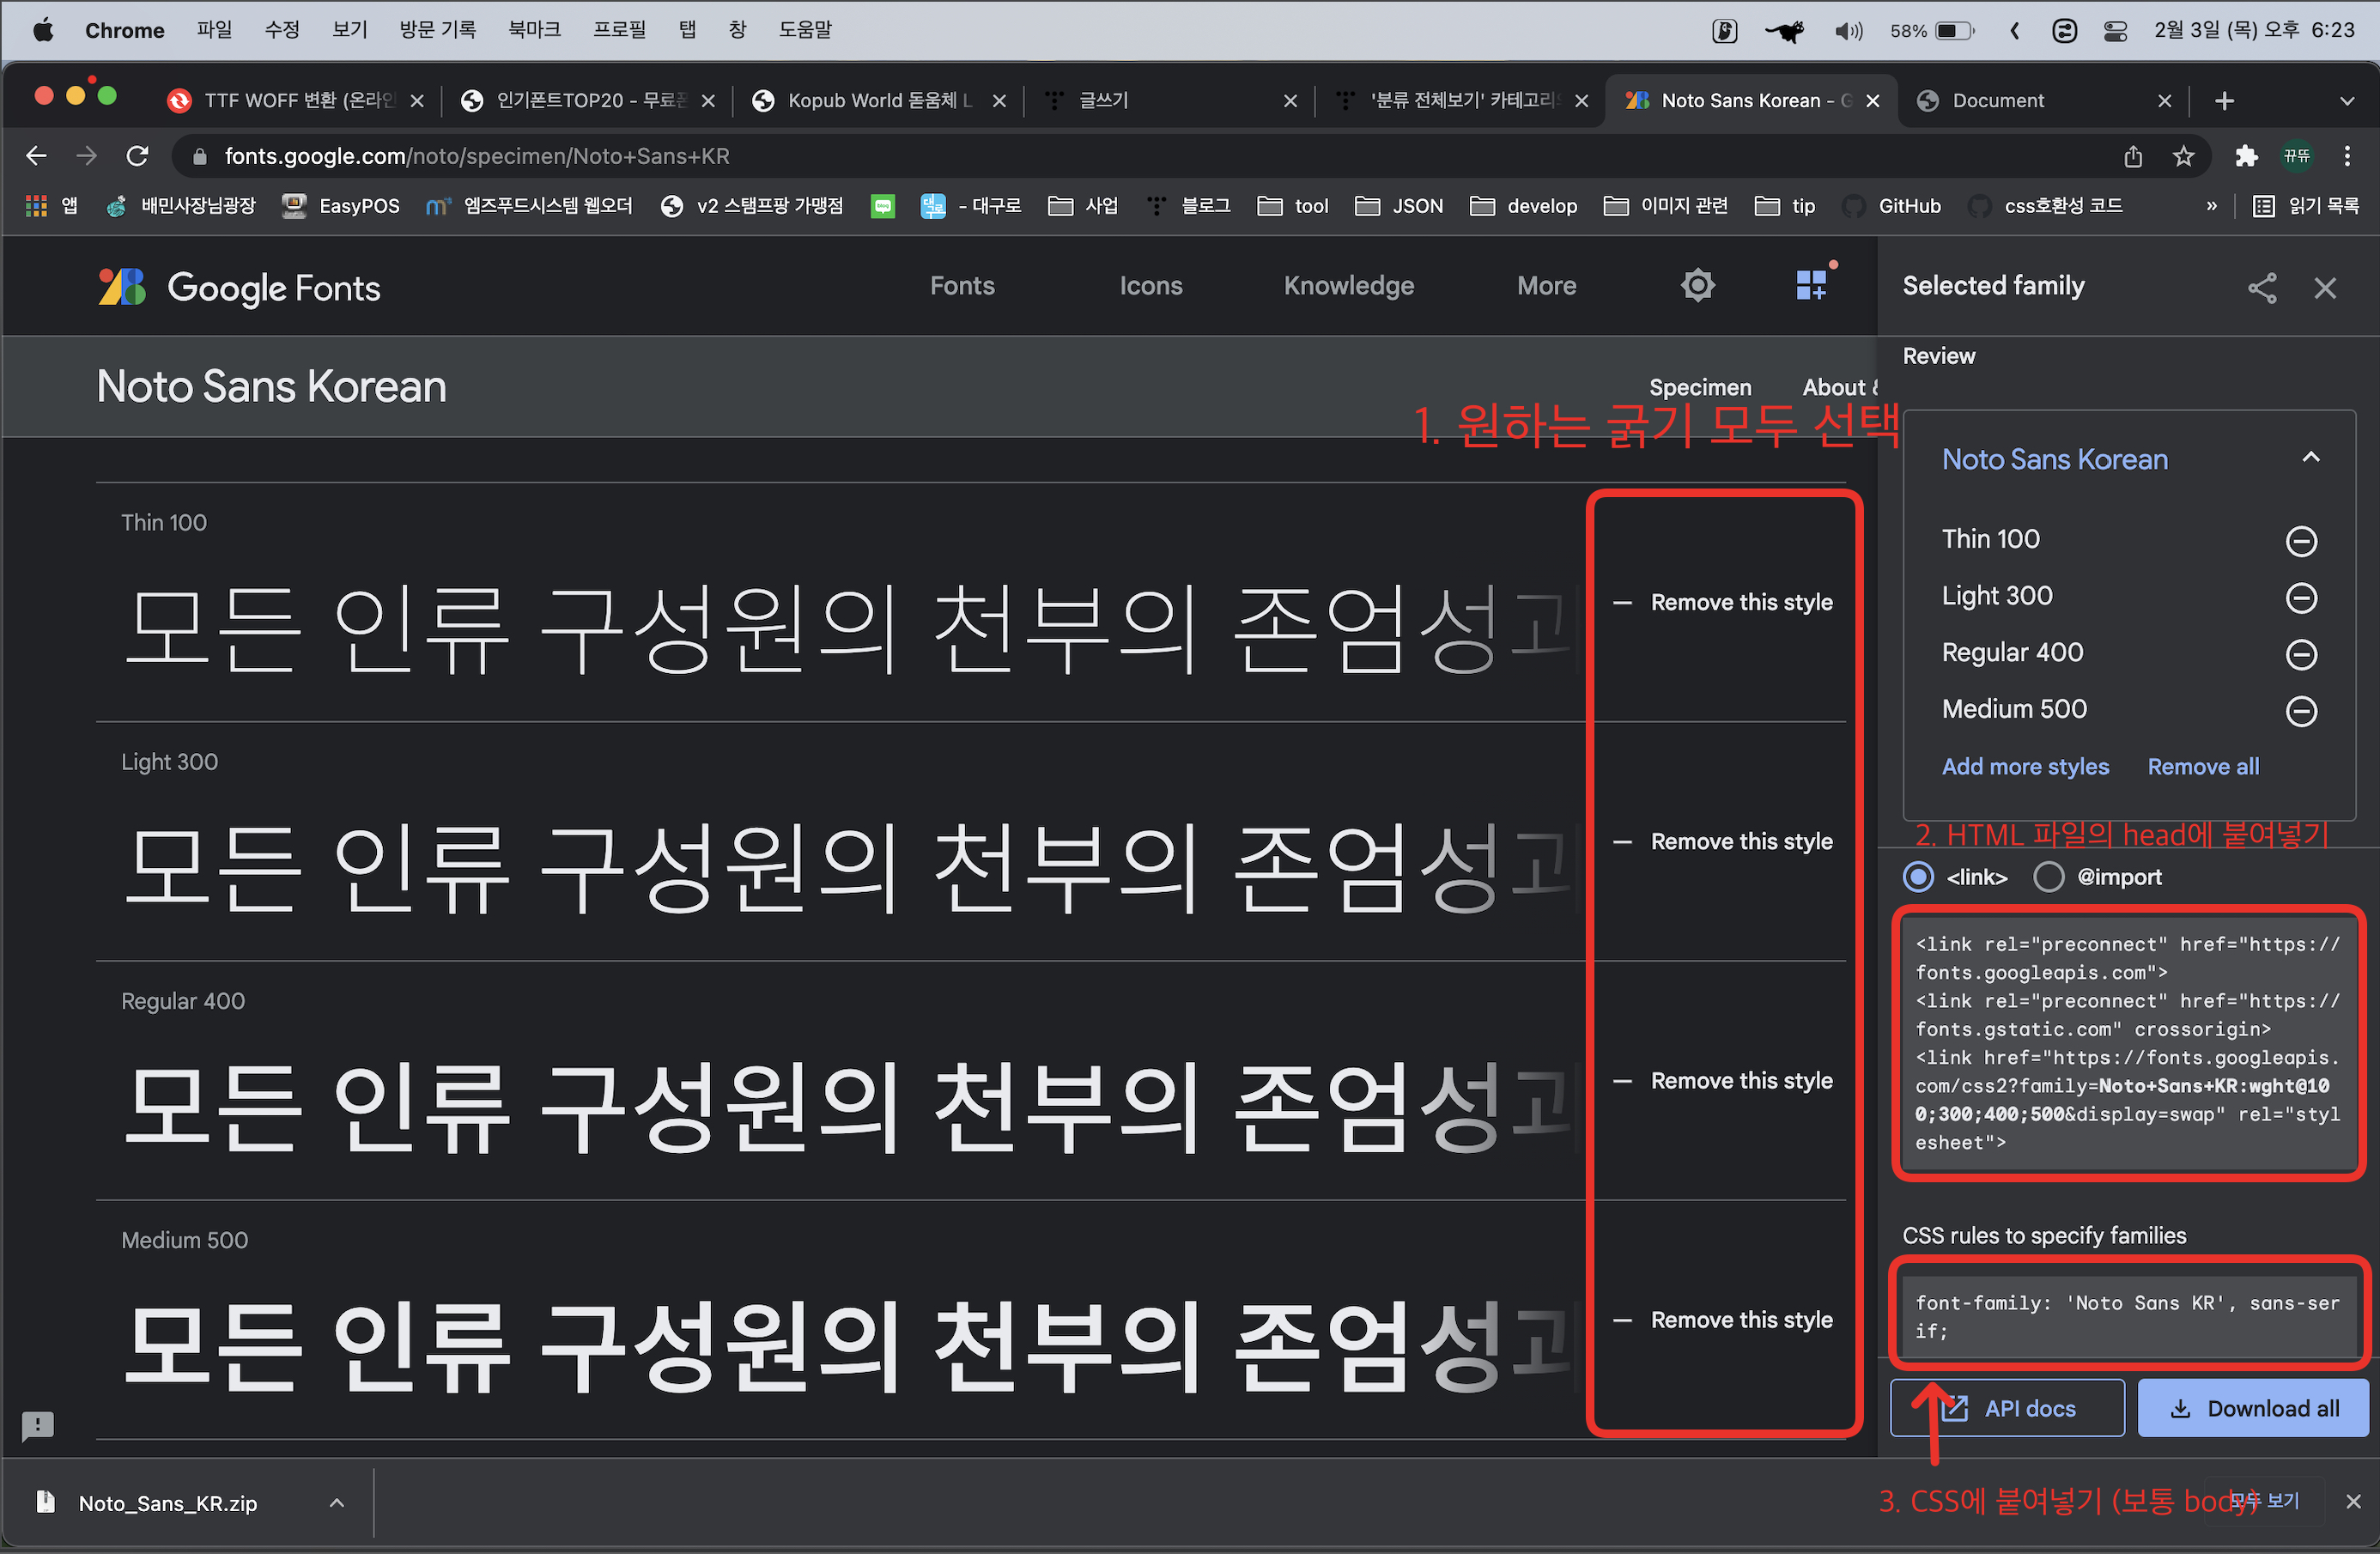Toggle the theme (sun) icon in Google Fonts header
This screenshot has height=1554, width=2380.
tap(1697, 286)
